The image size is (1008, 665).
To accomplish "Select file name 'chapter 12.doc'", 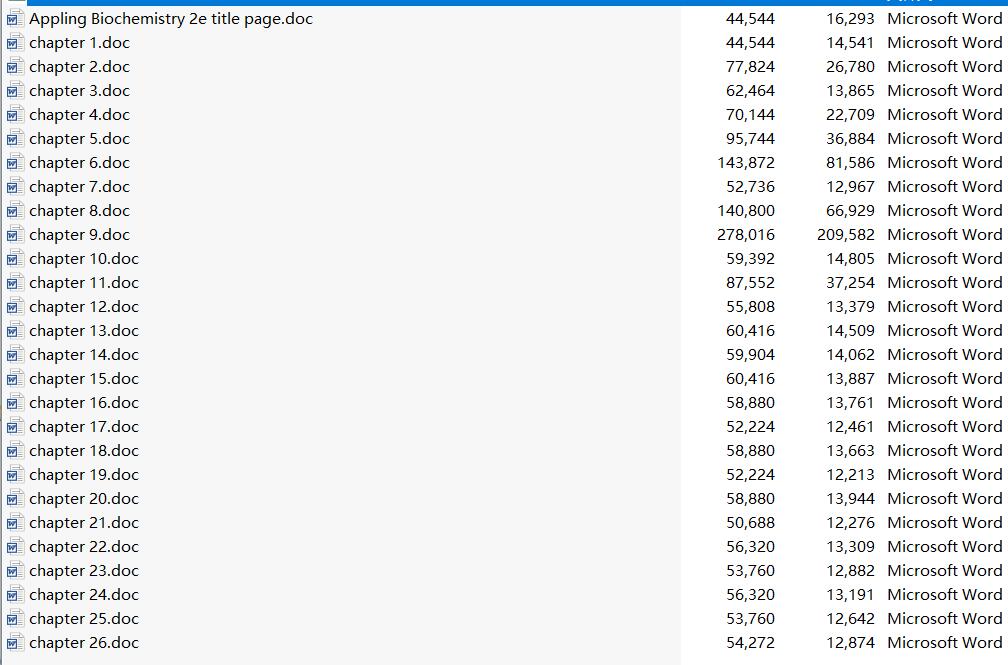I will click(84, 307).
